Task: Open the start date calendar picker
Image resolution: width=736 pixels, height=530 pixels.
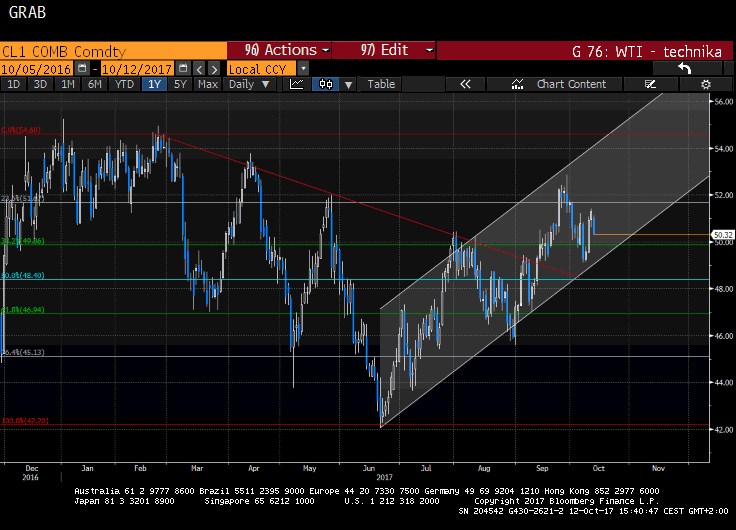Action: [81, 68]
